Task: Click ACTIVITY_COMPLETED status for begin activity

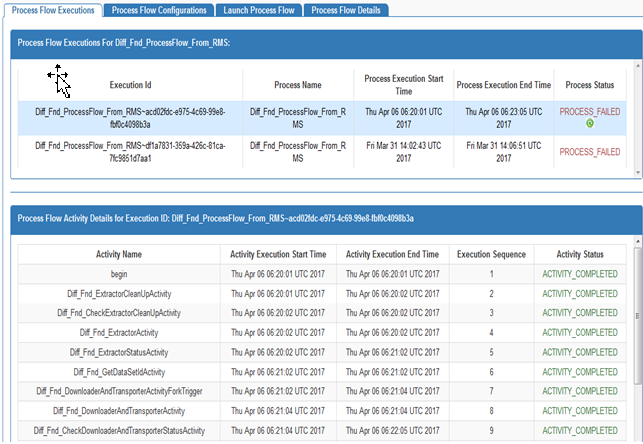Action: pos(580,274)
